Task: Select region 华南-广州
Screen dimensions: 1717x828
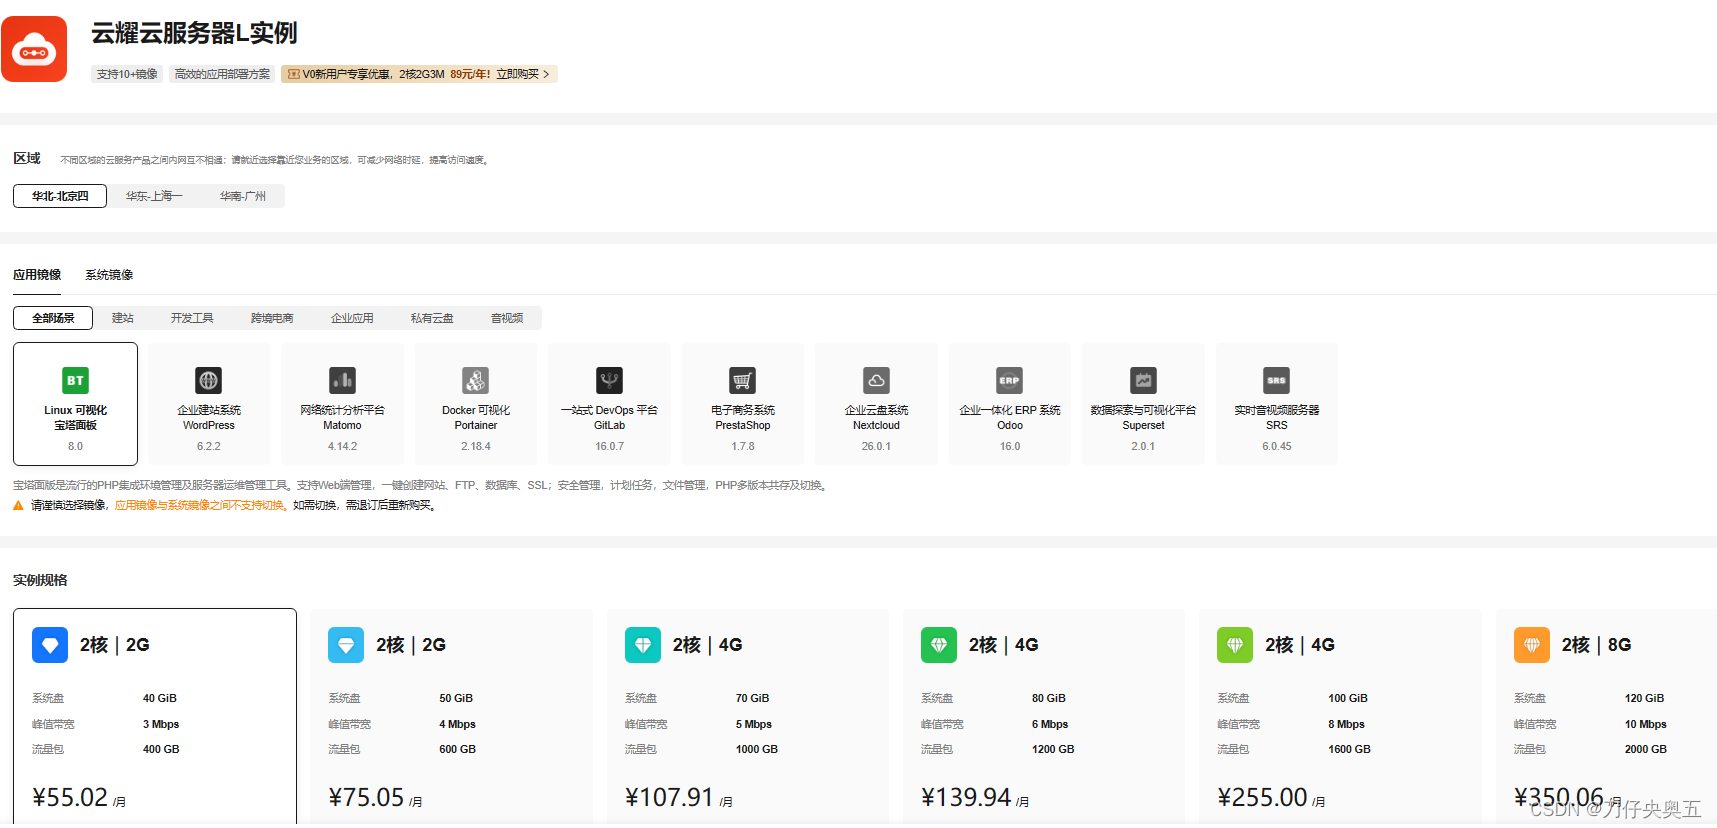Action: (x=243, y=196)
